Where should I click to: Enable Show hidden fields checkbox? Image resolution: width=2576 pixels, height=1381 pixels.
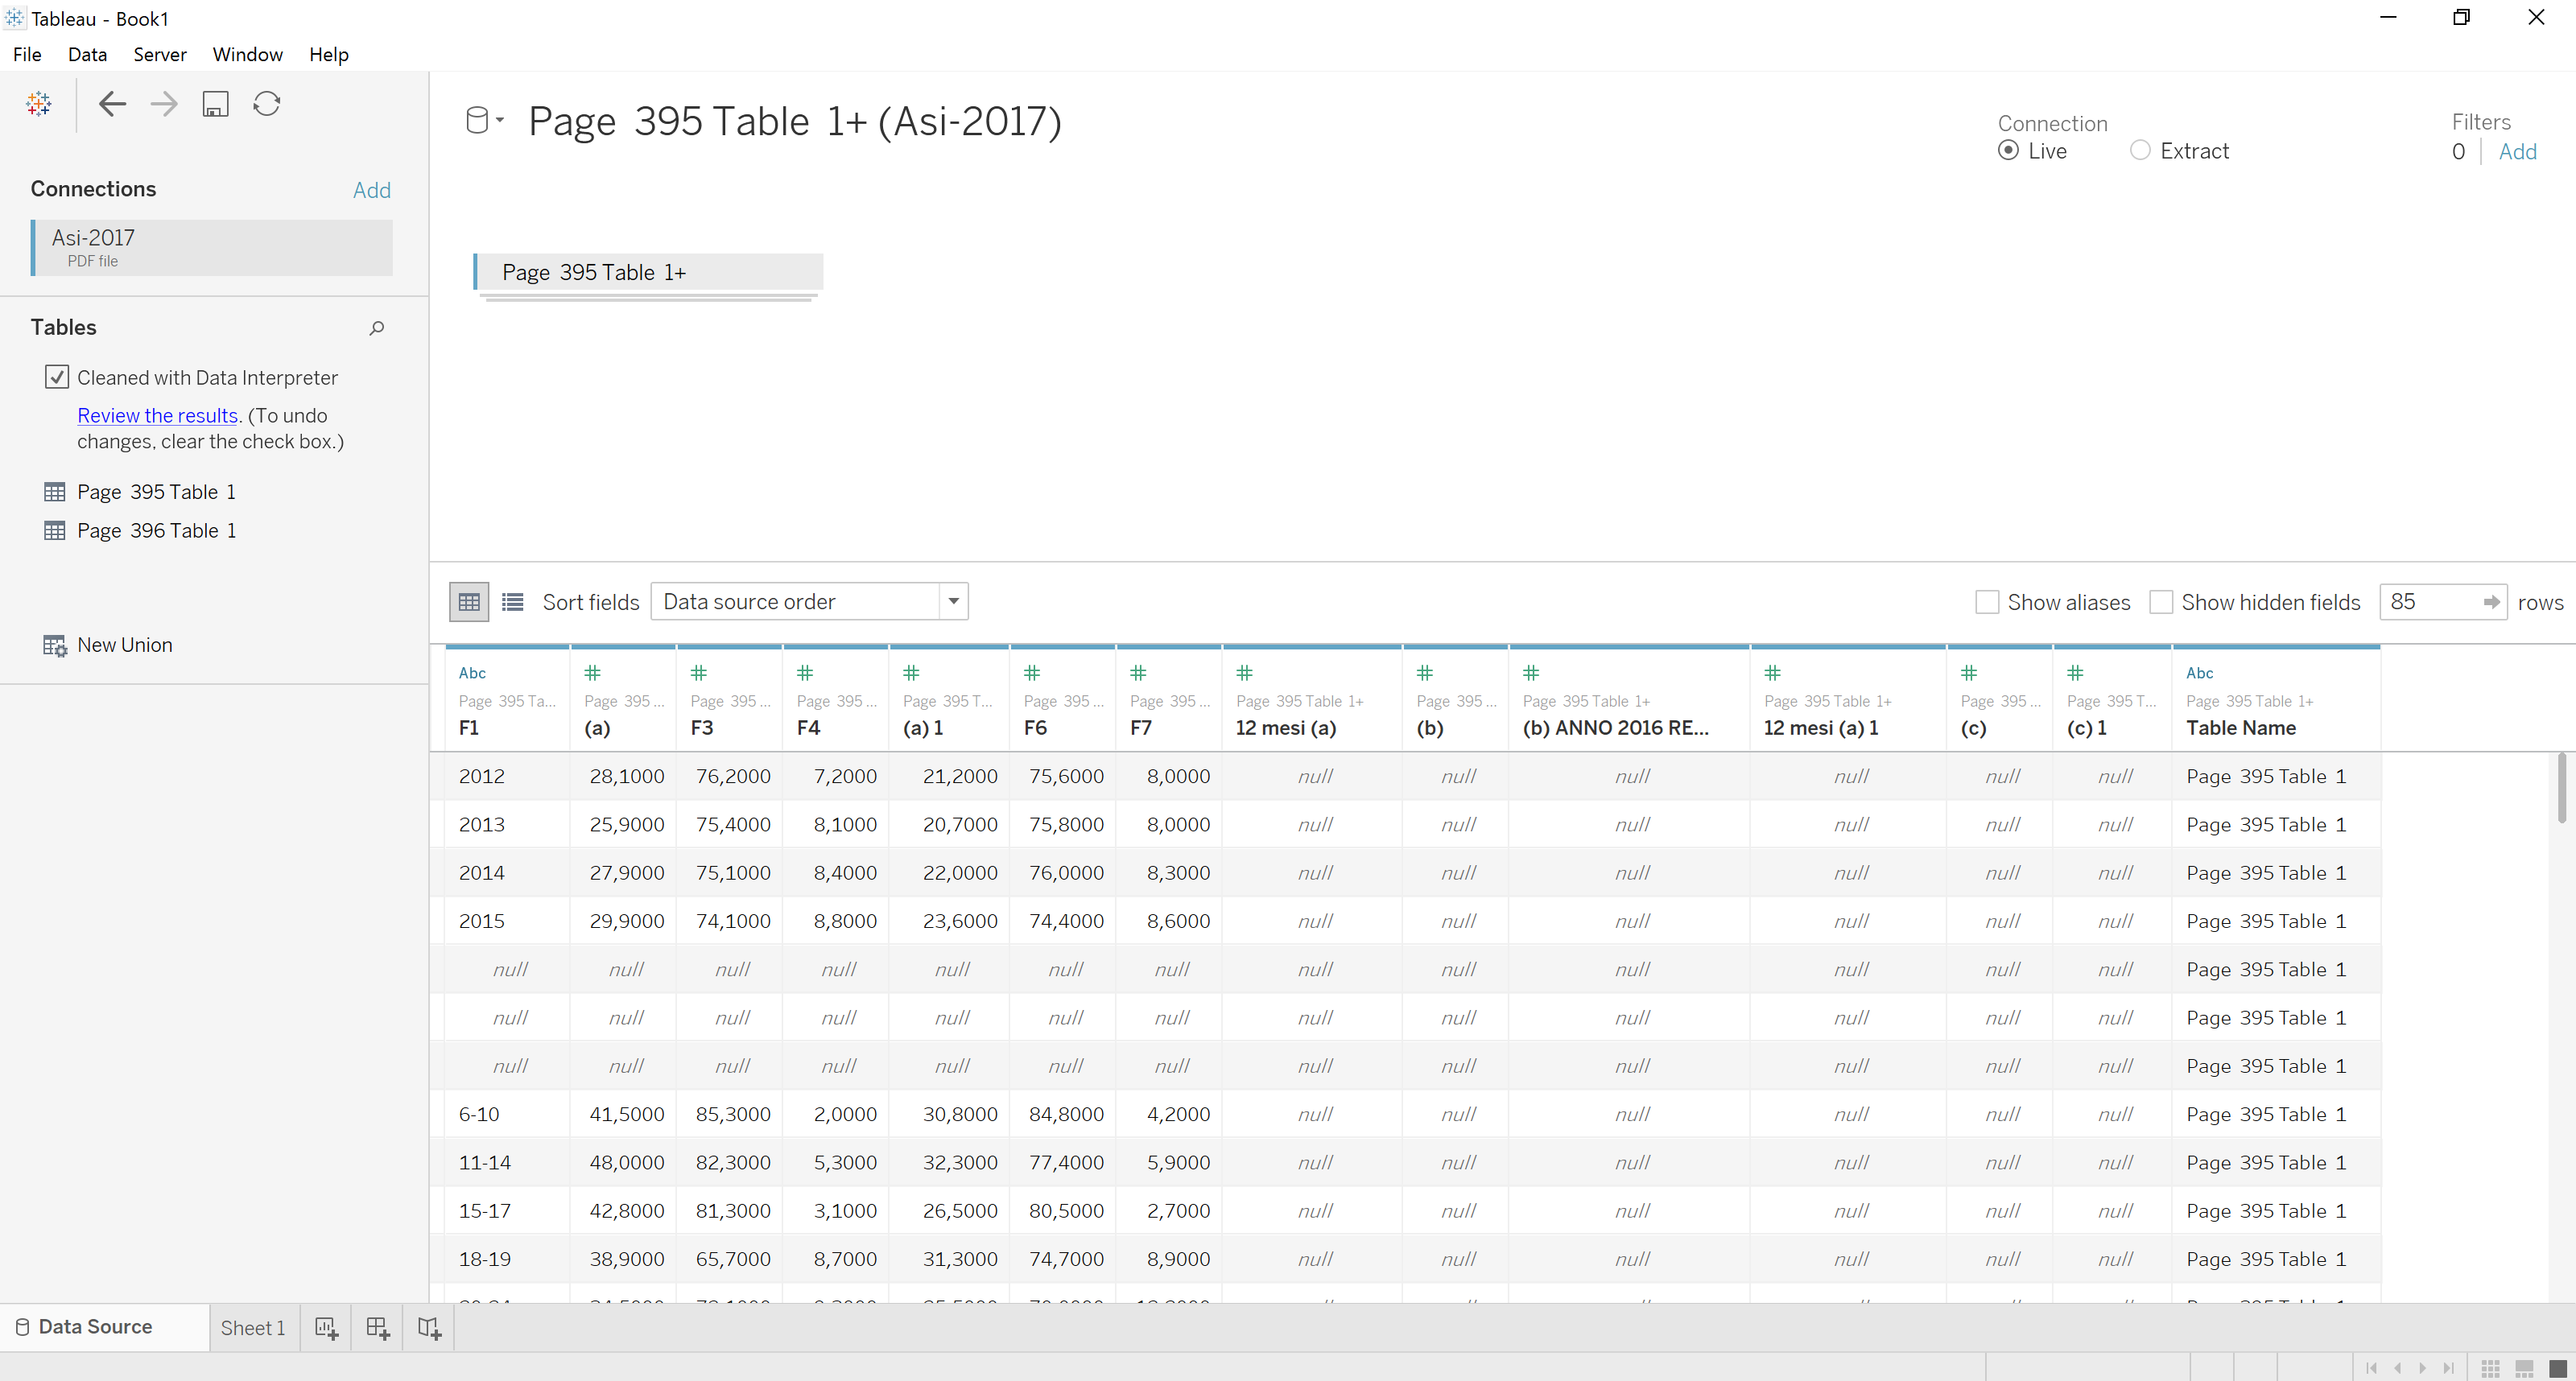tap(2161, 602)
